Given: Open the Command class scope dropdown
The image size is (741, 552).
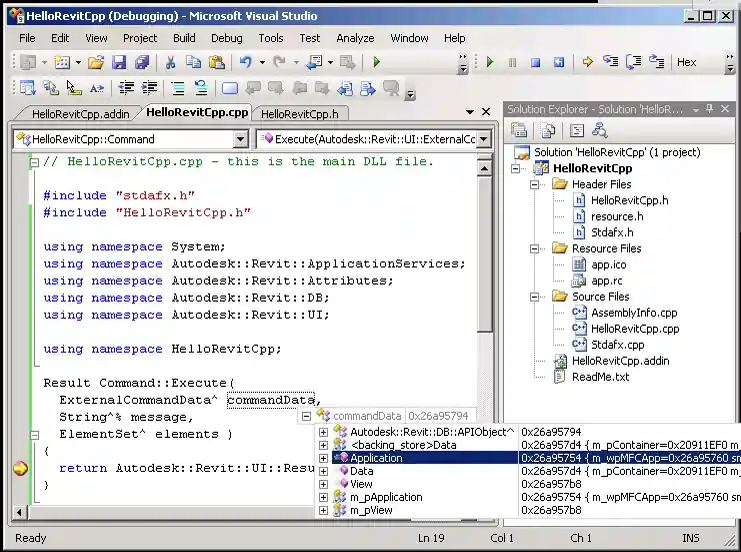Looking at the screenshot, I should (240, 139).
